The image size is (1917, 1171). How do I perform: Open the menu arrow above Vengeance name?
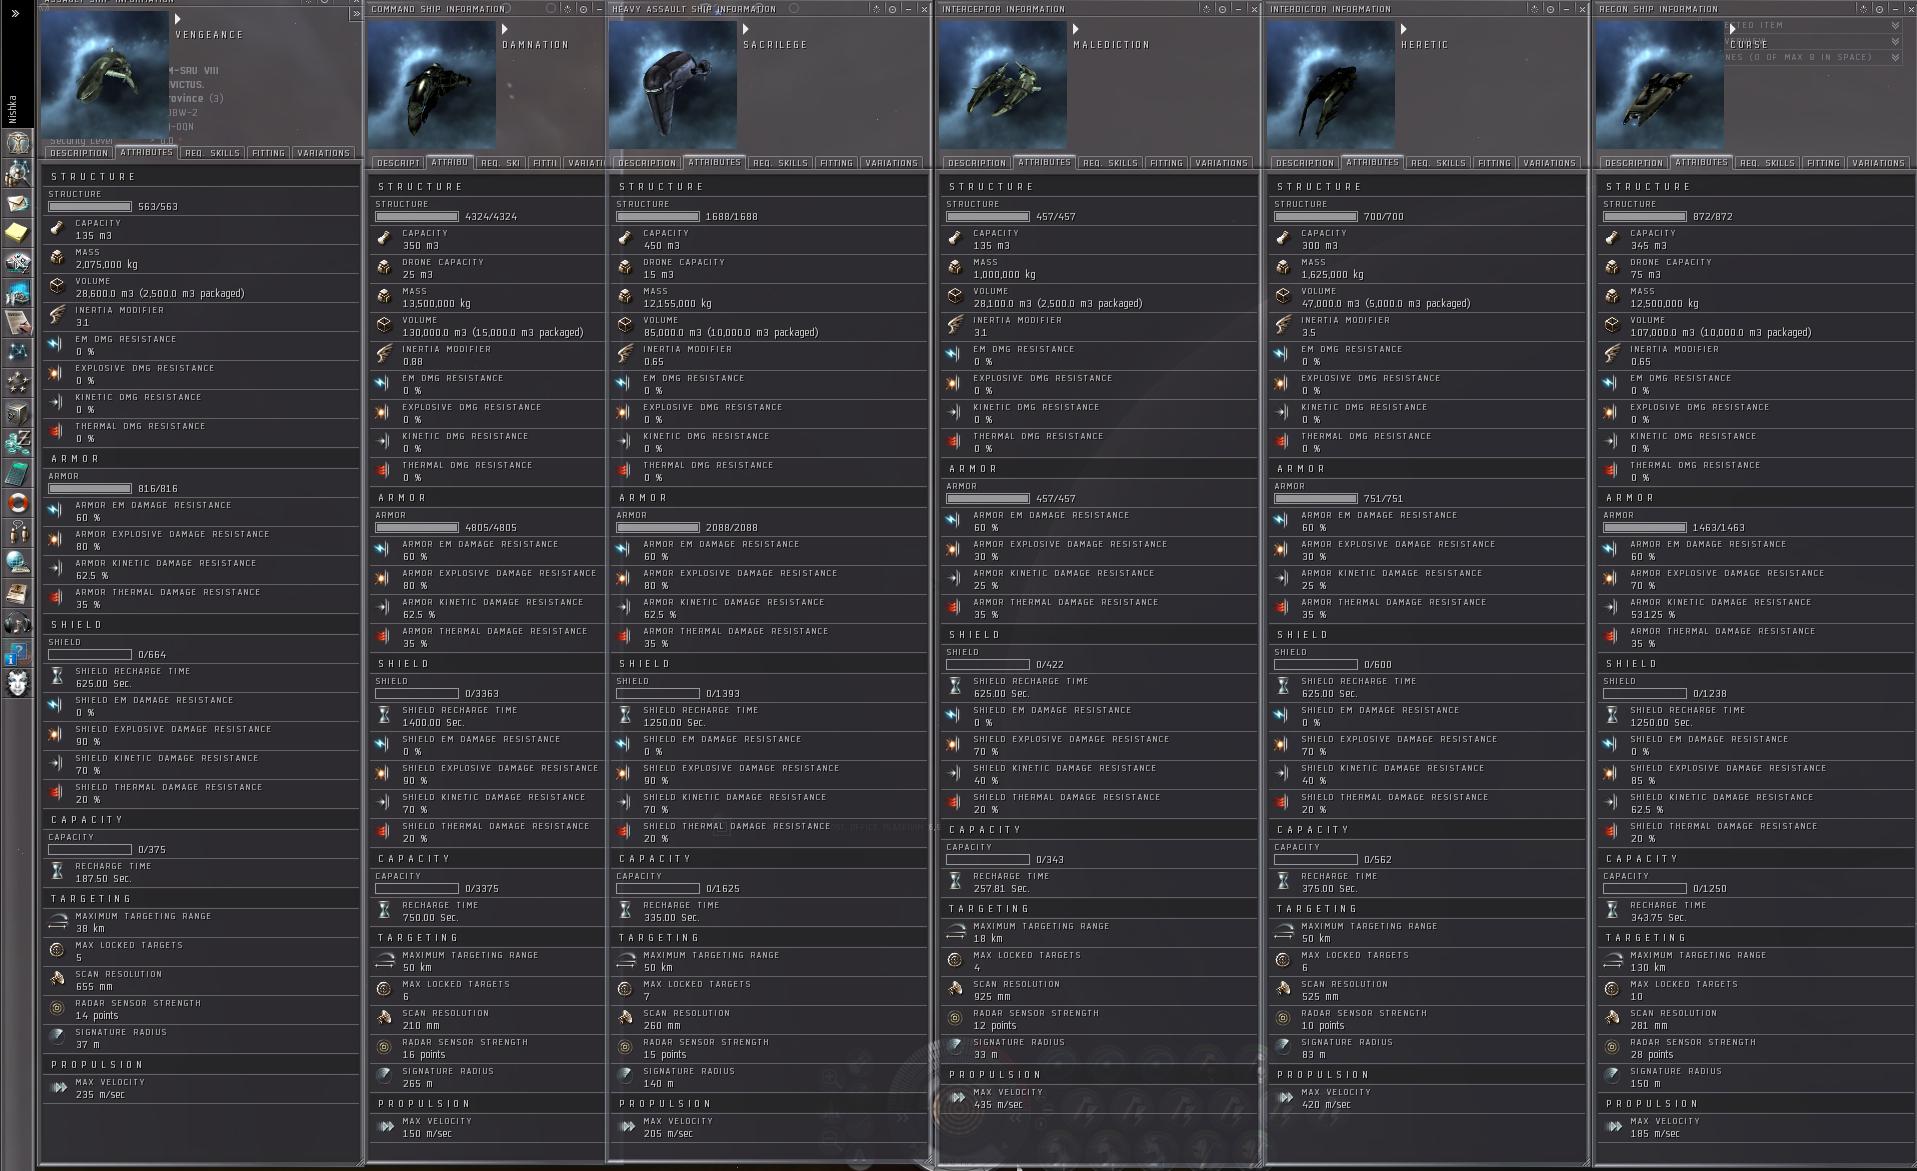pos(178,19)
